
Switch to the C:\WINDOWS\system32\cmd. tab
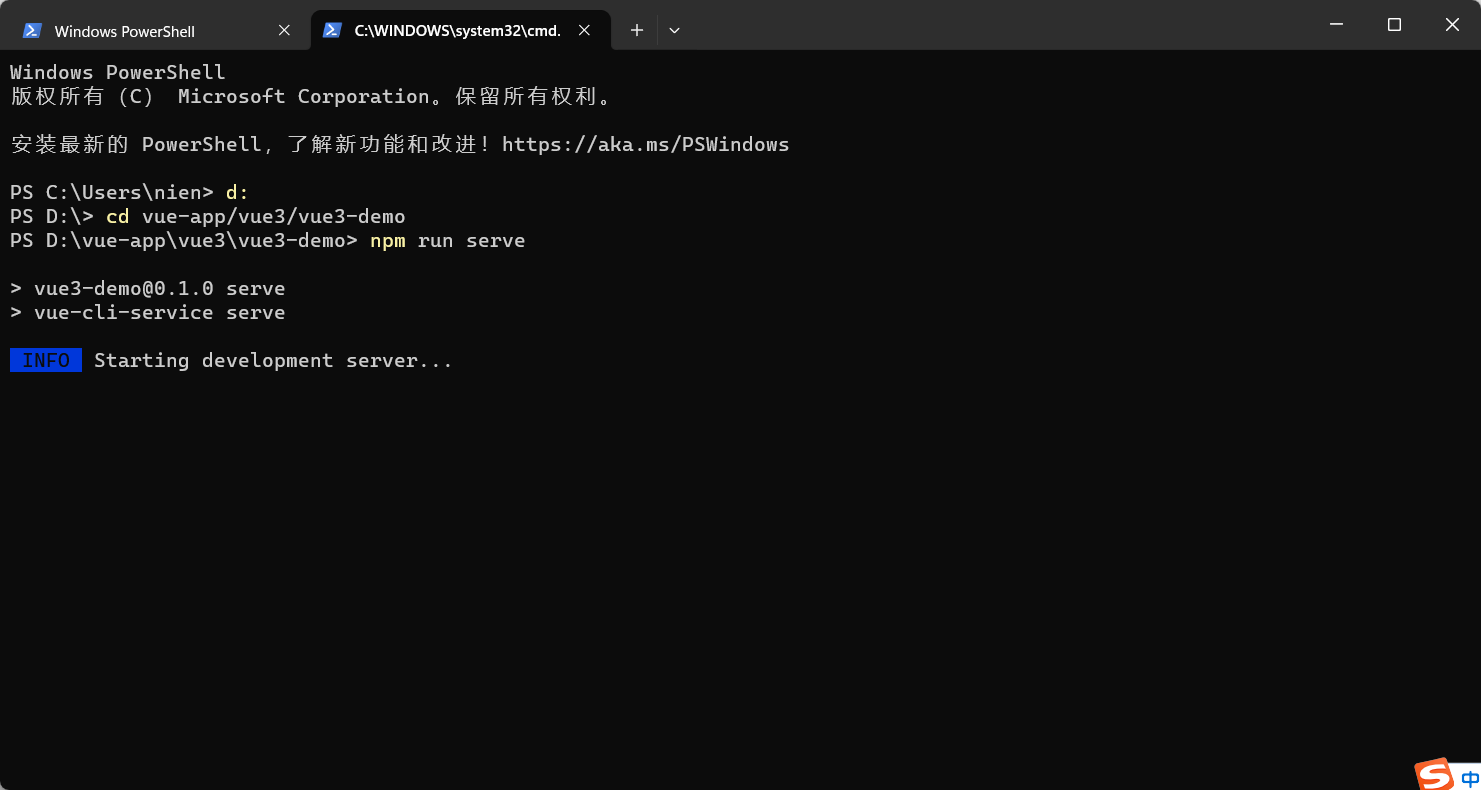tap(460, 31)
